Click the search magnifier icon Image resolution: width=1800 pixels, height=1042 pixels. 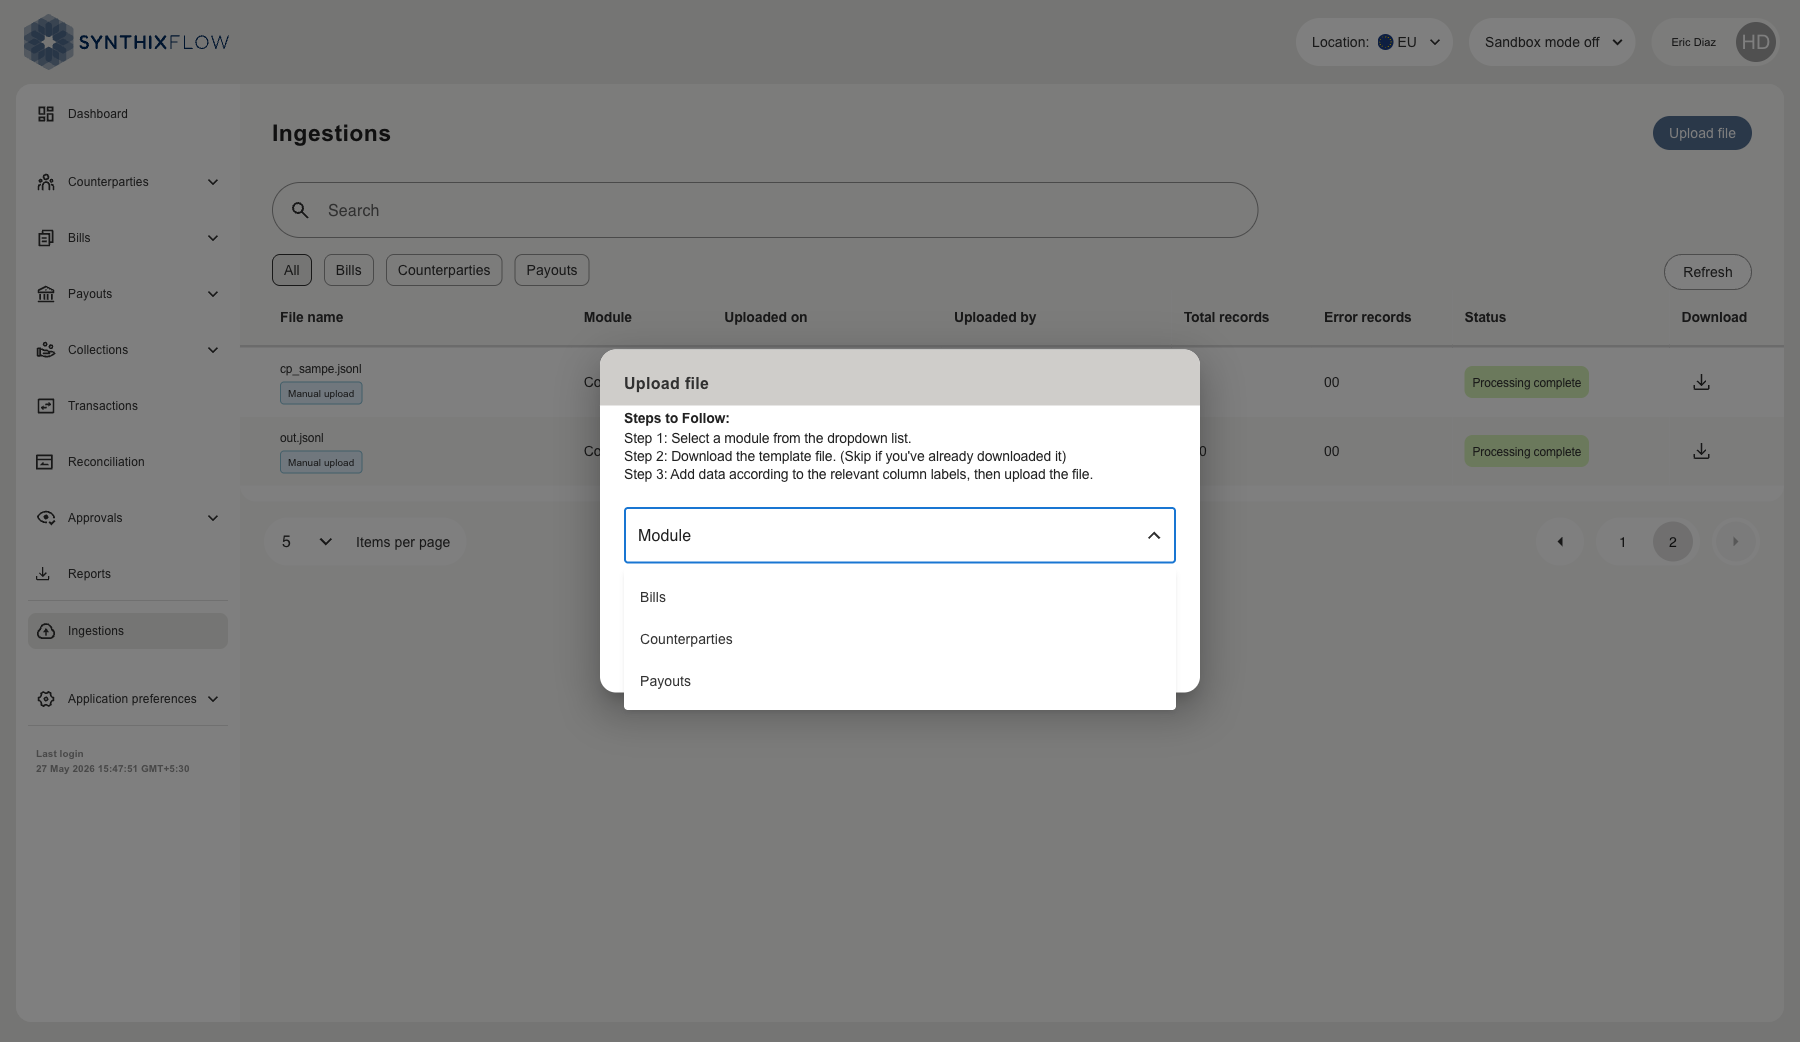coord(300,210)
